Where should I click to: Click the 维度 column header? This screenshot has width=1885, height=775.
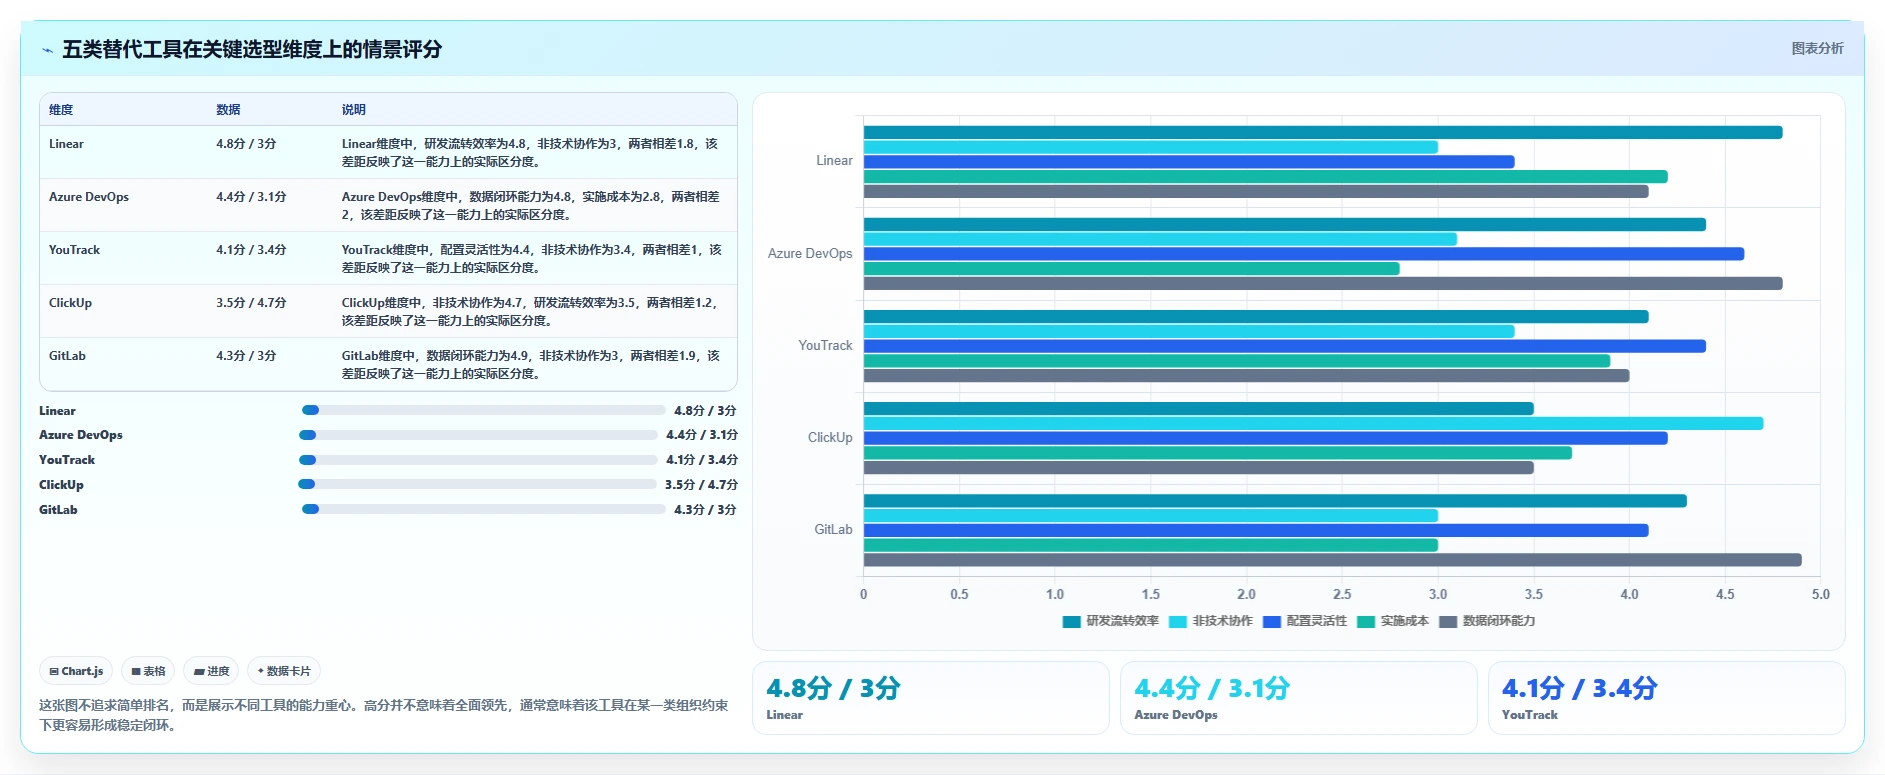(61, 110)
